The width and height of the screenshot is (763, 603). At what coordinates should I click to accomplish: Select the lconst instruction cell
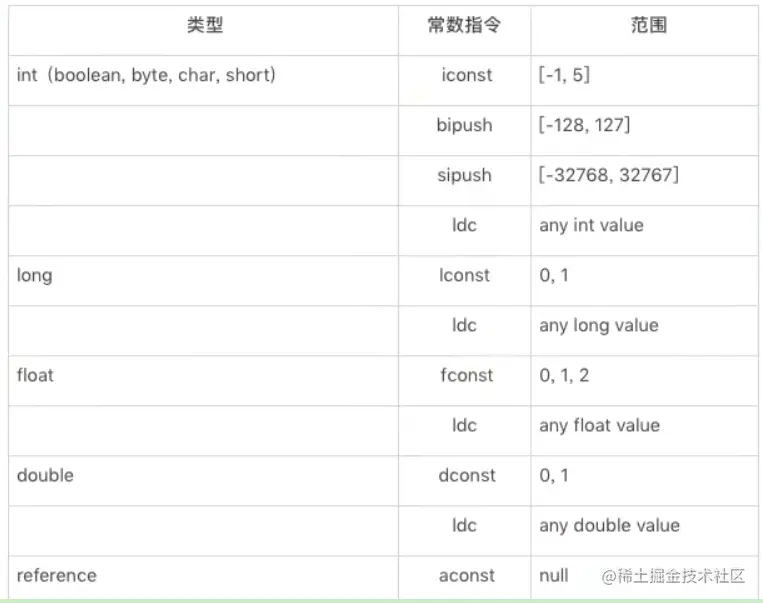coord(464,275)
